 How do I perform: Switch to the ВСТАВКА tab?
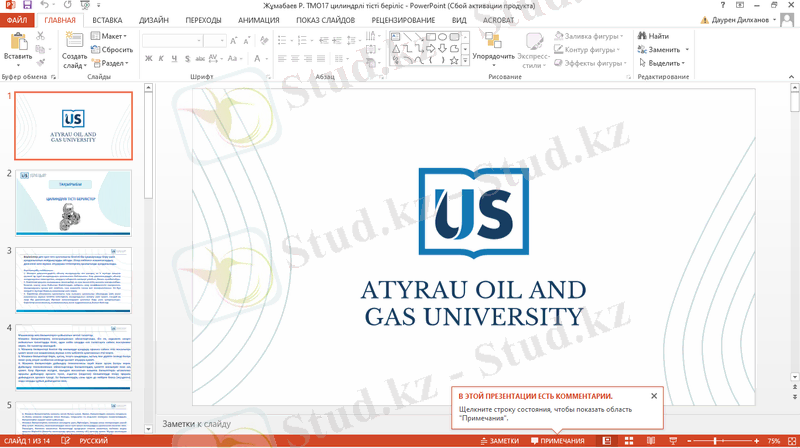(x=107, y=20)
